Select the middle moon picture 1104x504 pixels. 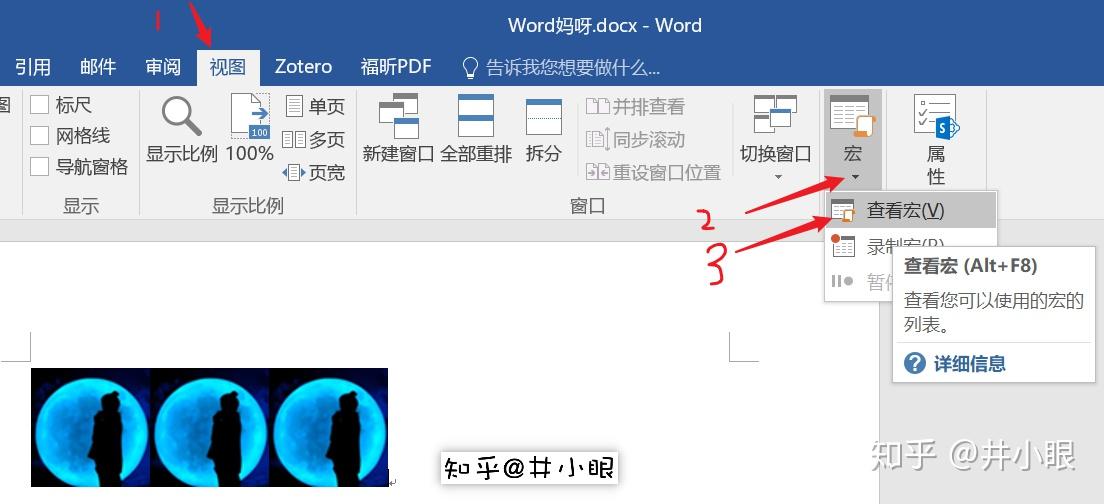pyautogui.click(x=209, y=427)
